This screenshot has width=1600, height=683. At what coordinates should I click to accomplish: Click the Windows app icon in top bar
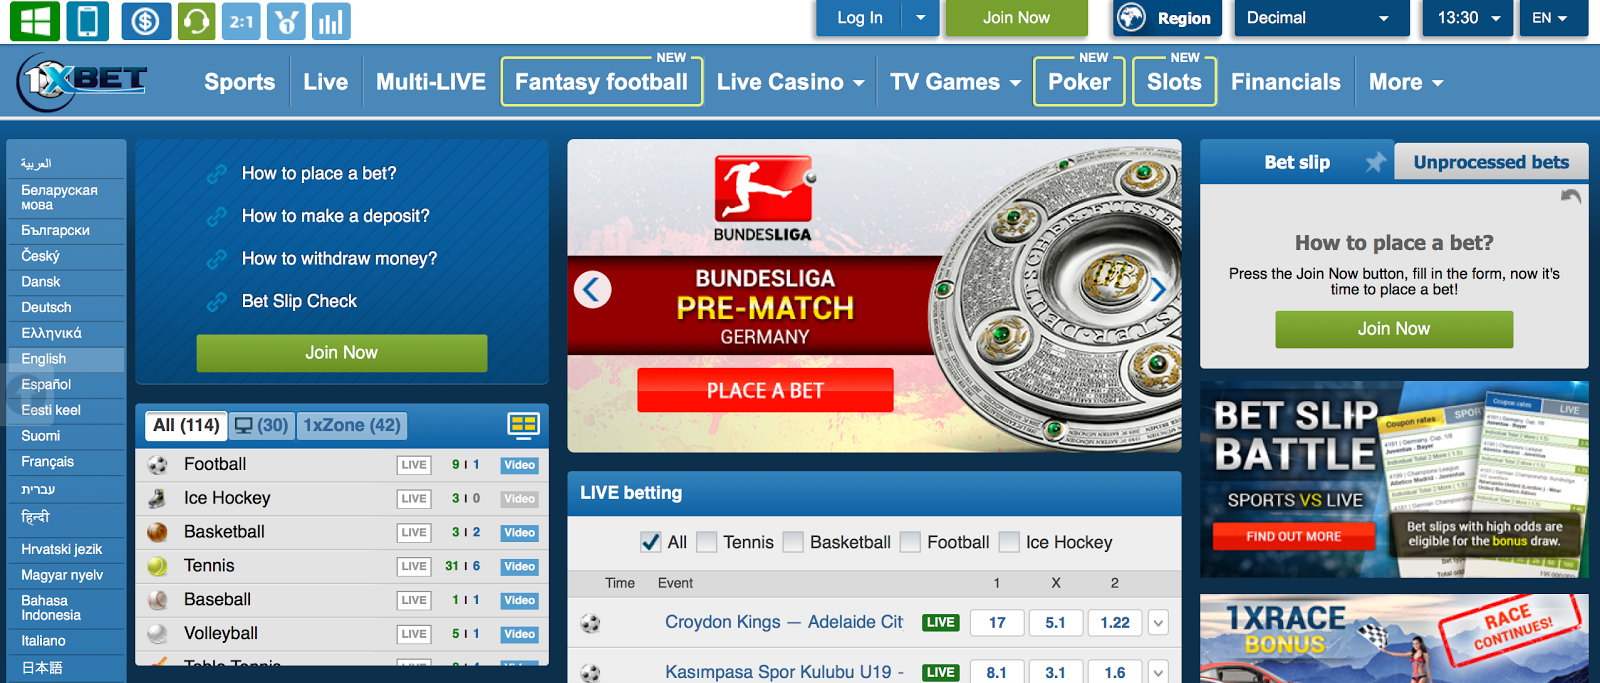[x=35, y=21]
